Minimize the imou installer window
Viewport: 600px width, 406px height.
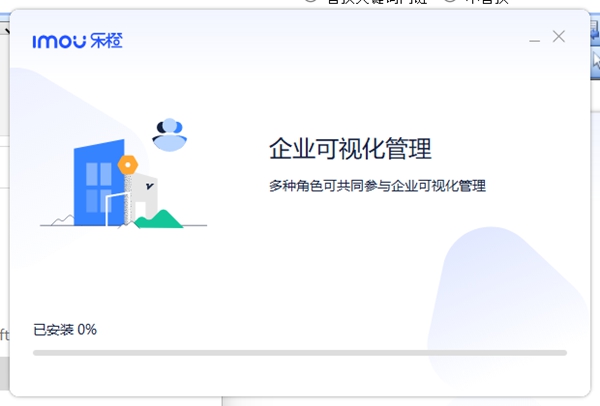coord(535,38)
